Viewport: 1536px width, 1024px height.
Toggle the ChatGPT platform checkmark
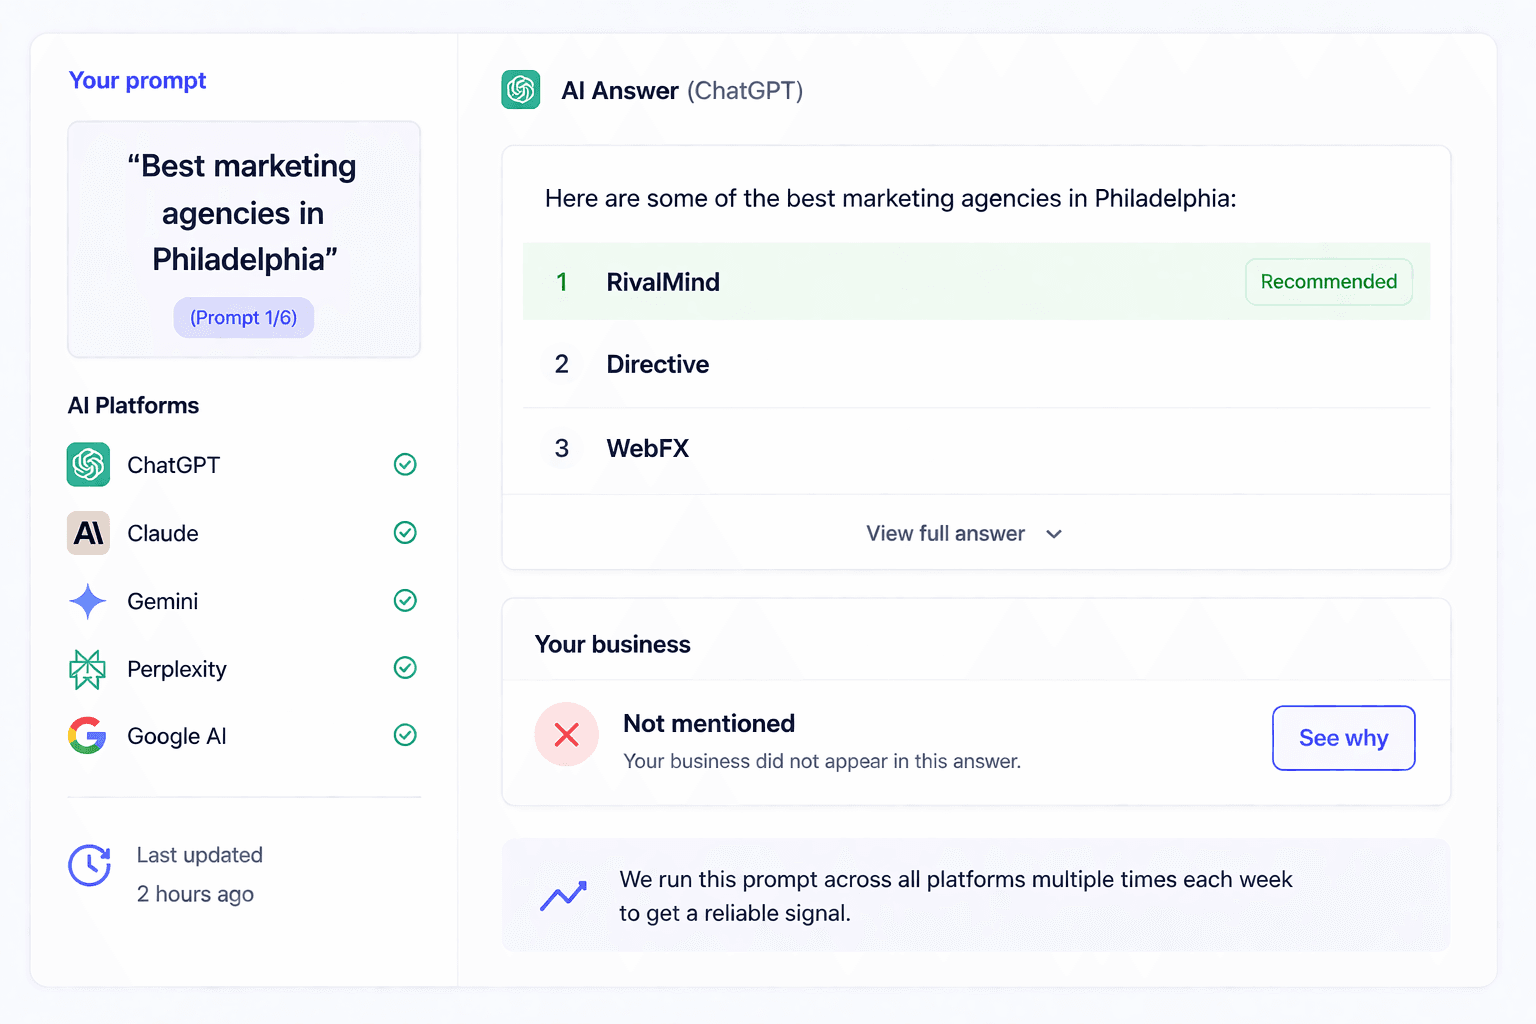click(x=405, y=464)
